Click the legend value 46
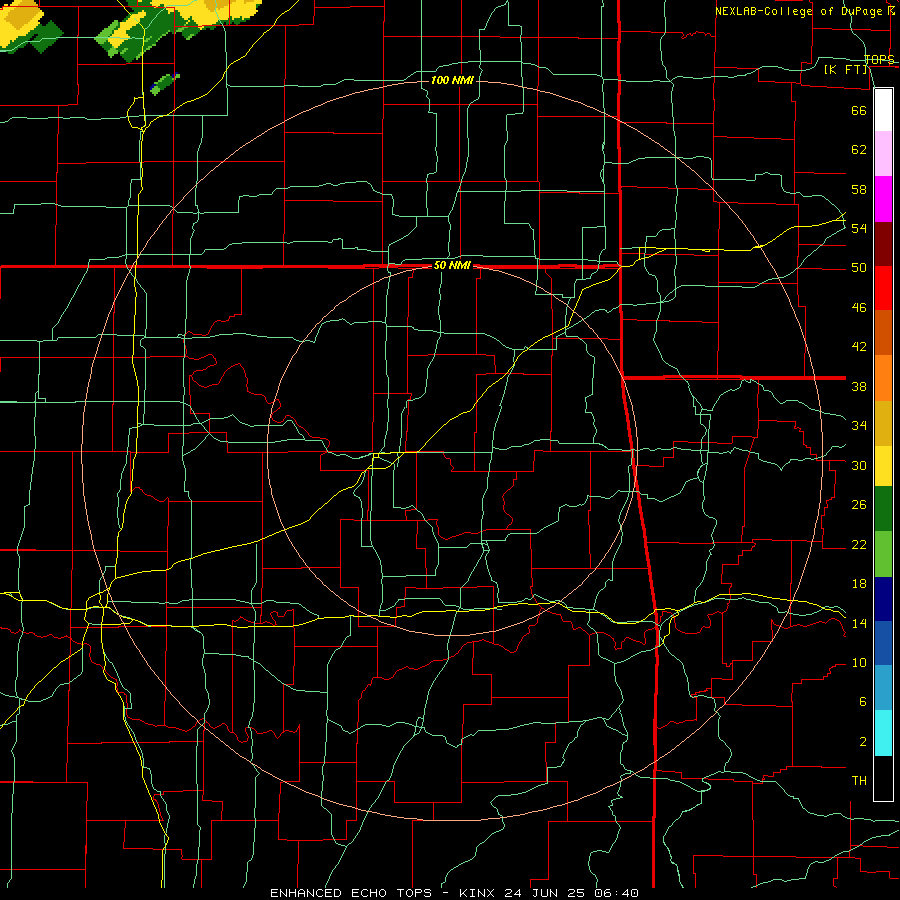Screen dimensions: 900x900 coord(859,308)
